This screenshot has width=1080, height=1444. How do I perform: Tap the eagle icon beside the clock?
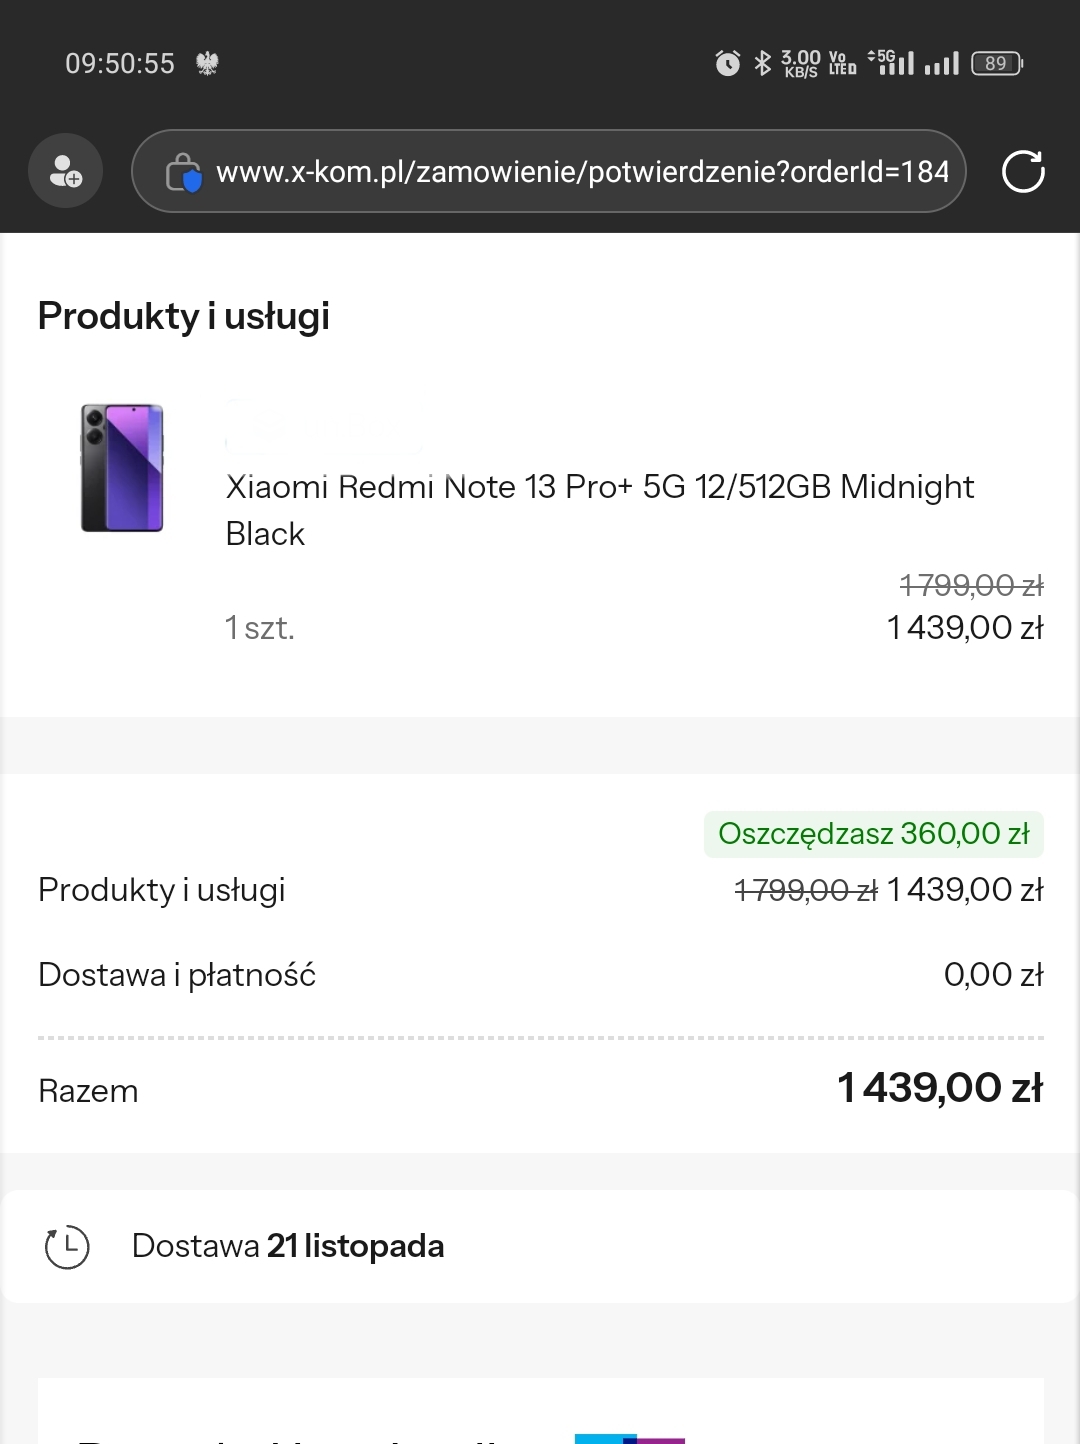(x=207, y=64)
